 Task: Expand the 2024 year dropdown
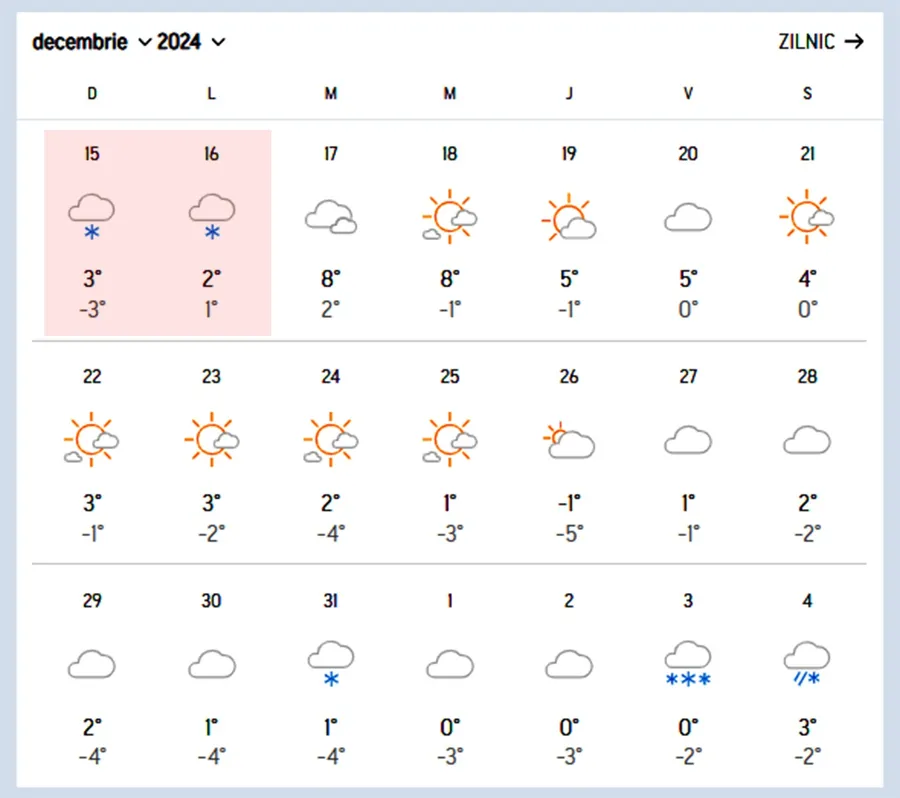(x=191, y=42)
